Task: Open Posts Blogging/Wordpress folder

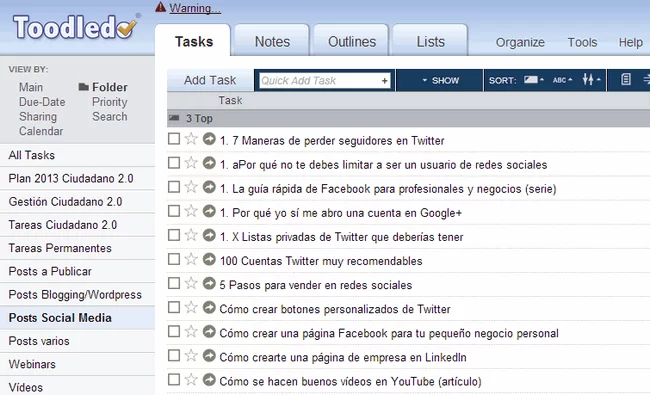Action: click(77, 295)
